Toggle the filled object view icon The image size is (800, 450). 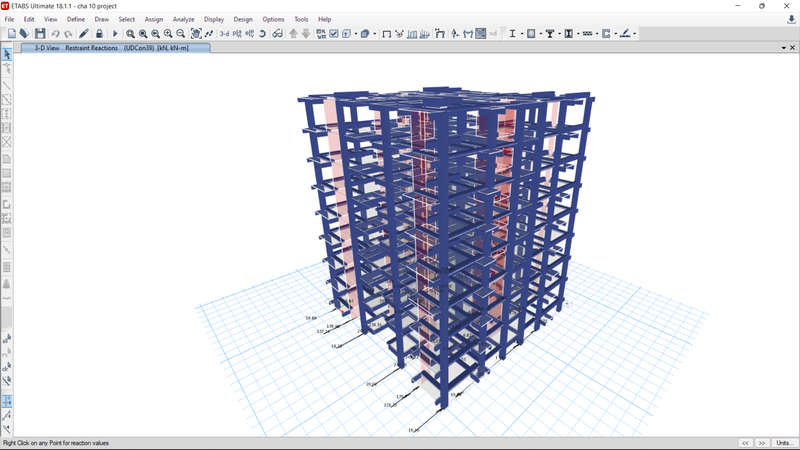point(480,34)
